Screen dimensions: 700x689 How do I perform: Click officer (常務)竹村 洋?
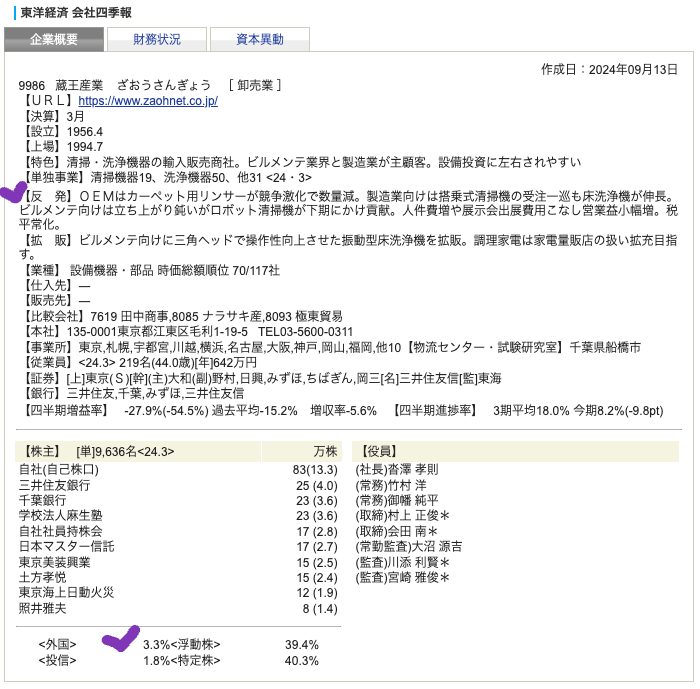[x=391, y=485]
